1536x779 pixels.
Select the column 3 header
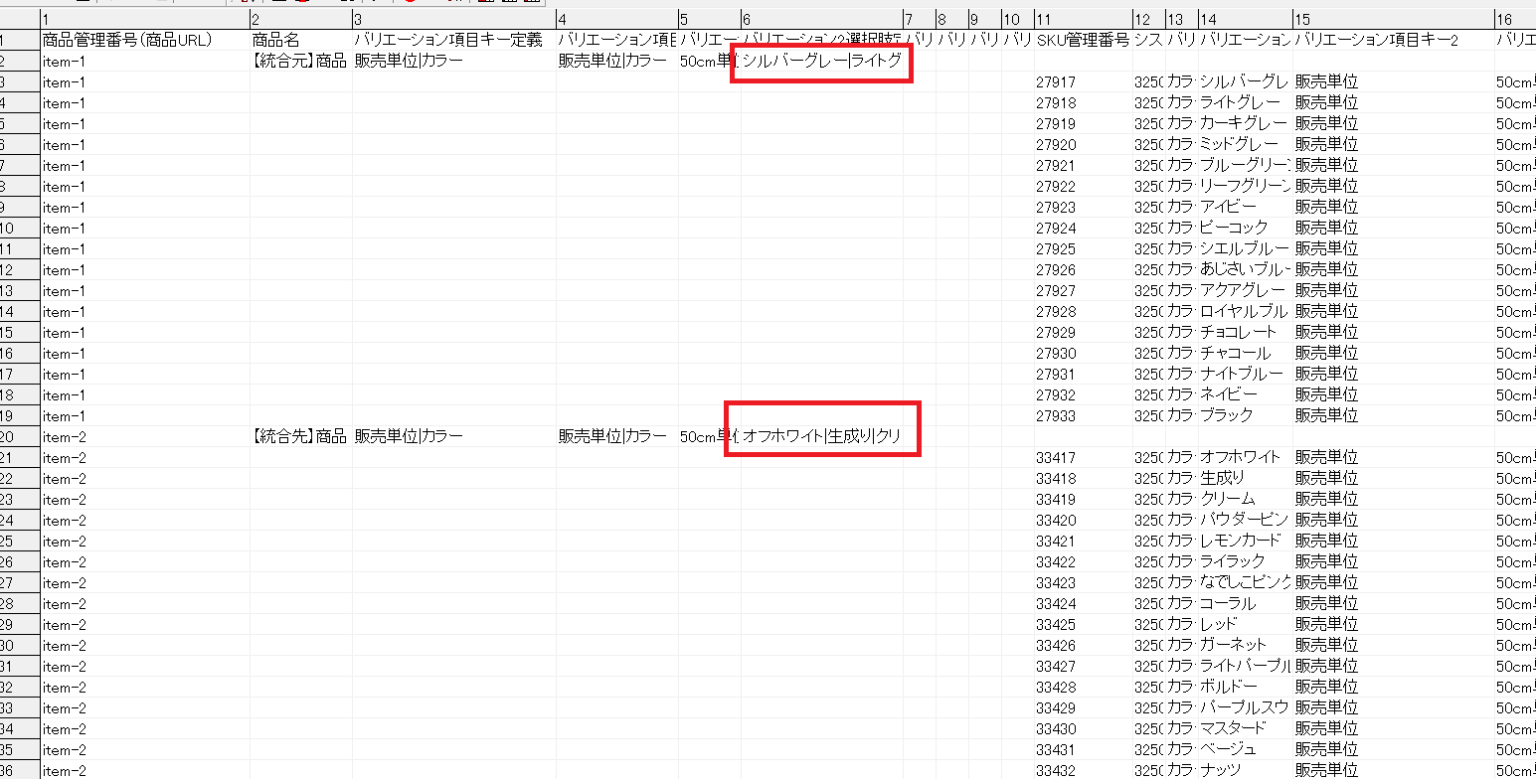pos(453,19)
